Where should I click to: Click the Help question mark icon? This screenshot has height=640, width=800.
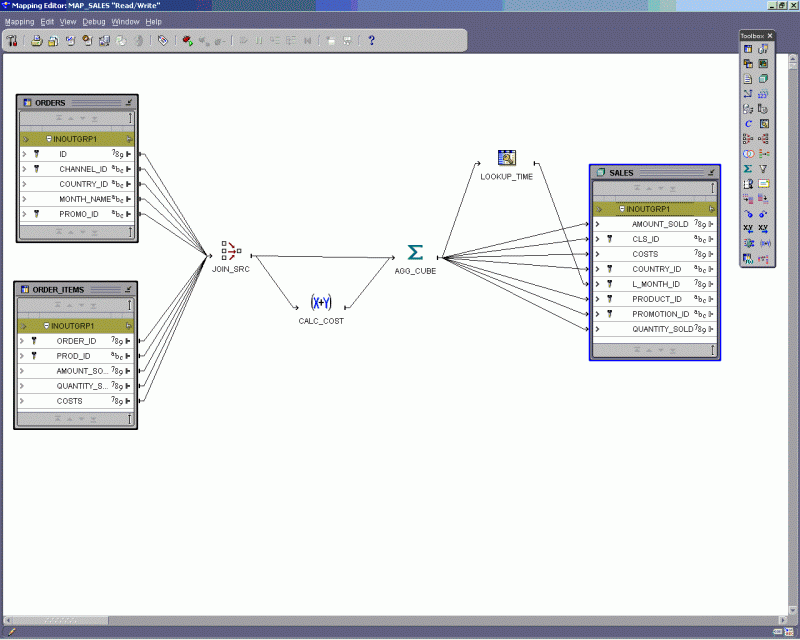pos(371,40)
